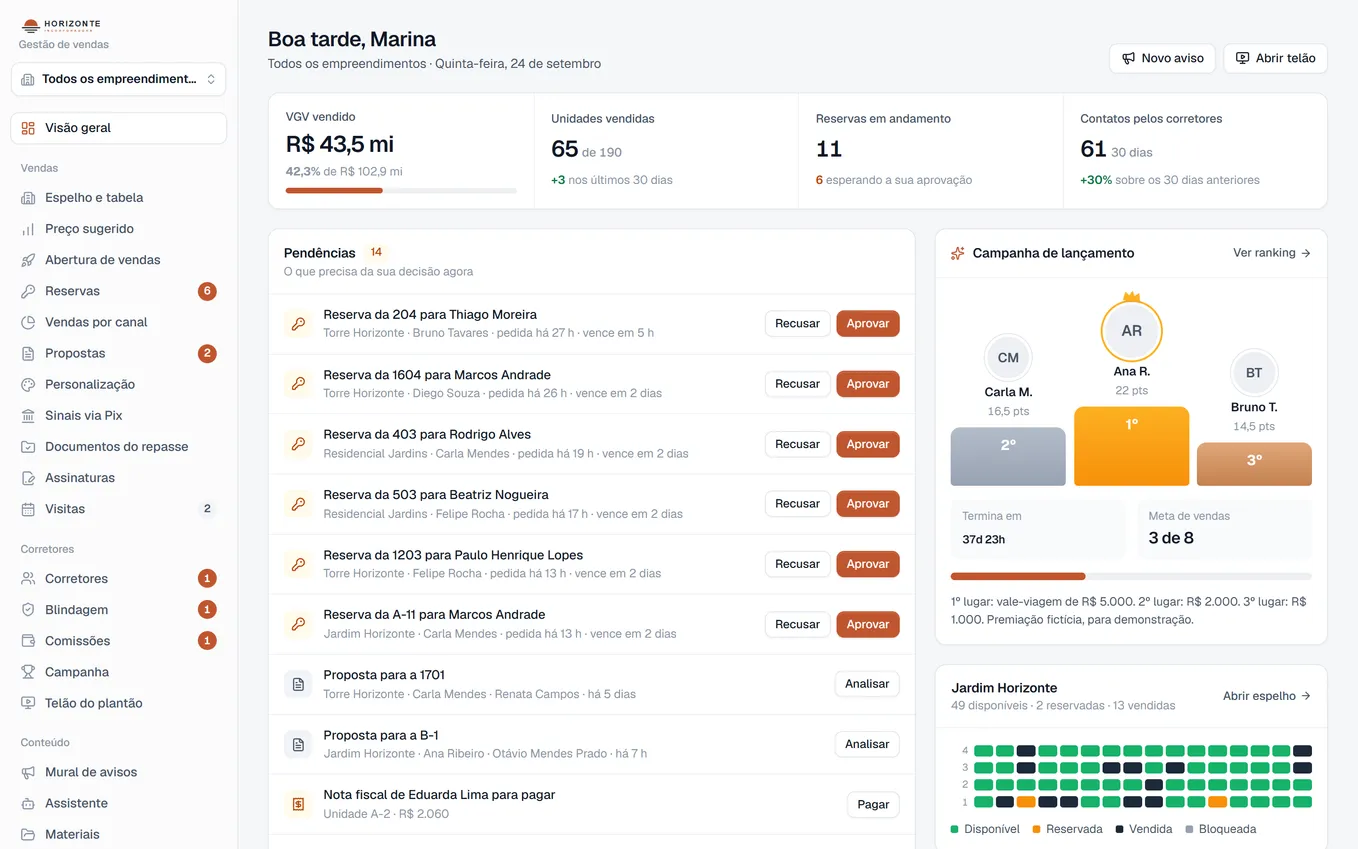
Task: Click the Abertura de vendas rocket icon
Action: (x=28, y=260)
